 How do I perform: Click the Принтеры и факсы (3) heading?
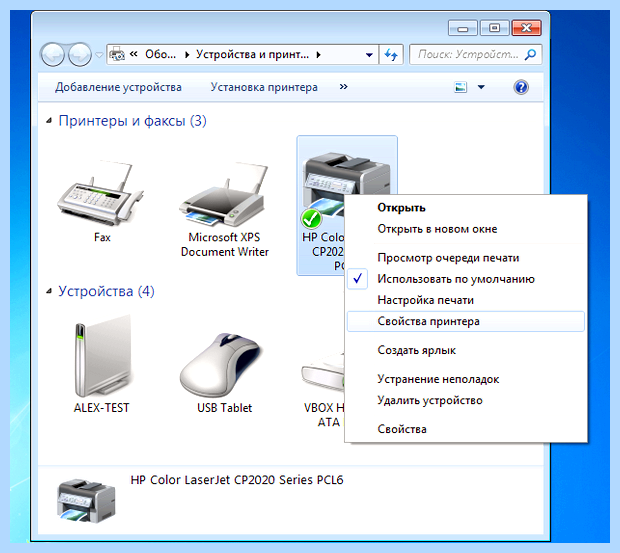(x=132, y=121)
